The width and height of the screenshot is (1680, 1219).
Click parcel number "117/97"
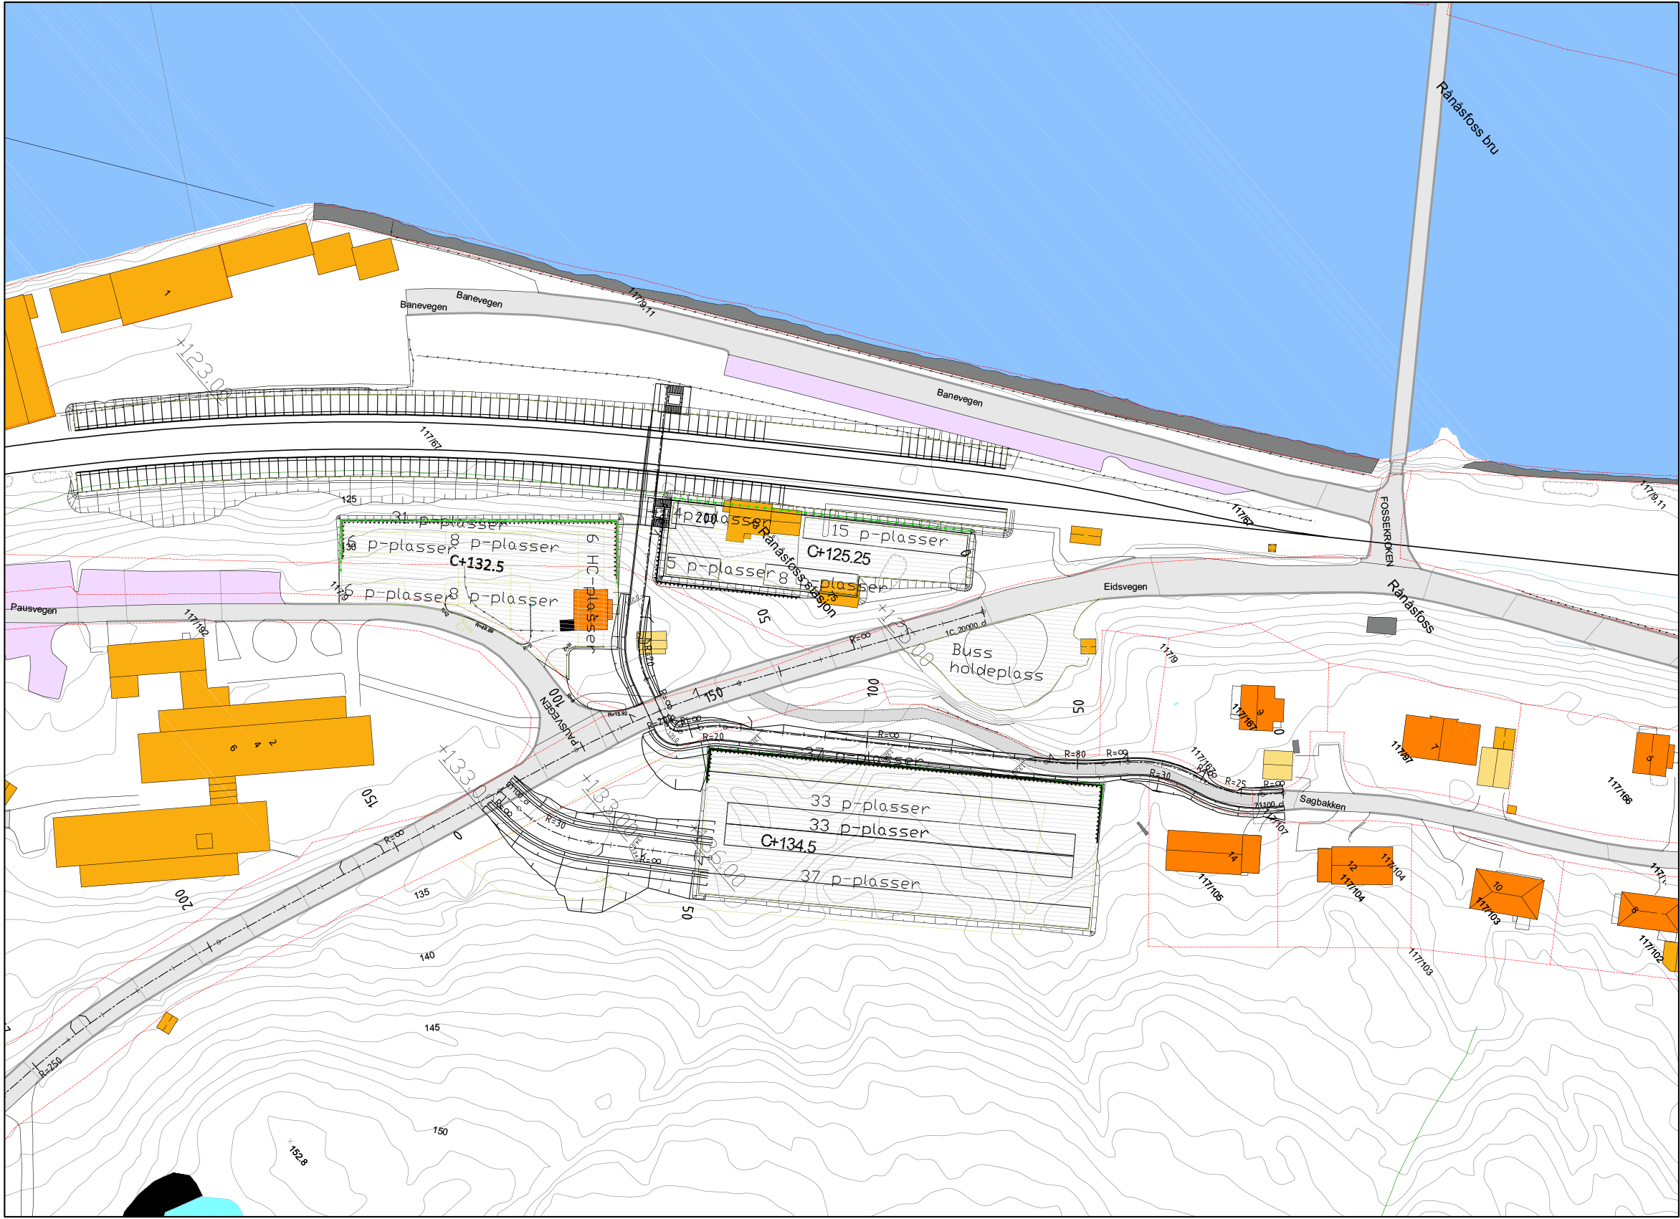[1400, 752]
